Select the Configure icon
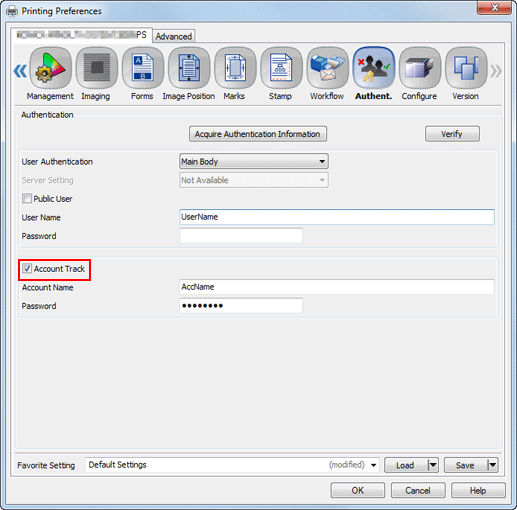 pyautogui.click(x=420, y=68)
